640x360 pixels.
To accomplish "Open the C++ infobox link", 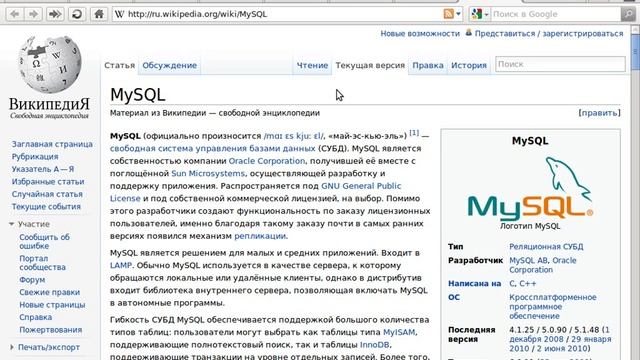I will [x=528, y=283].
